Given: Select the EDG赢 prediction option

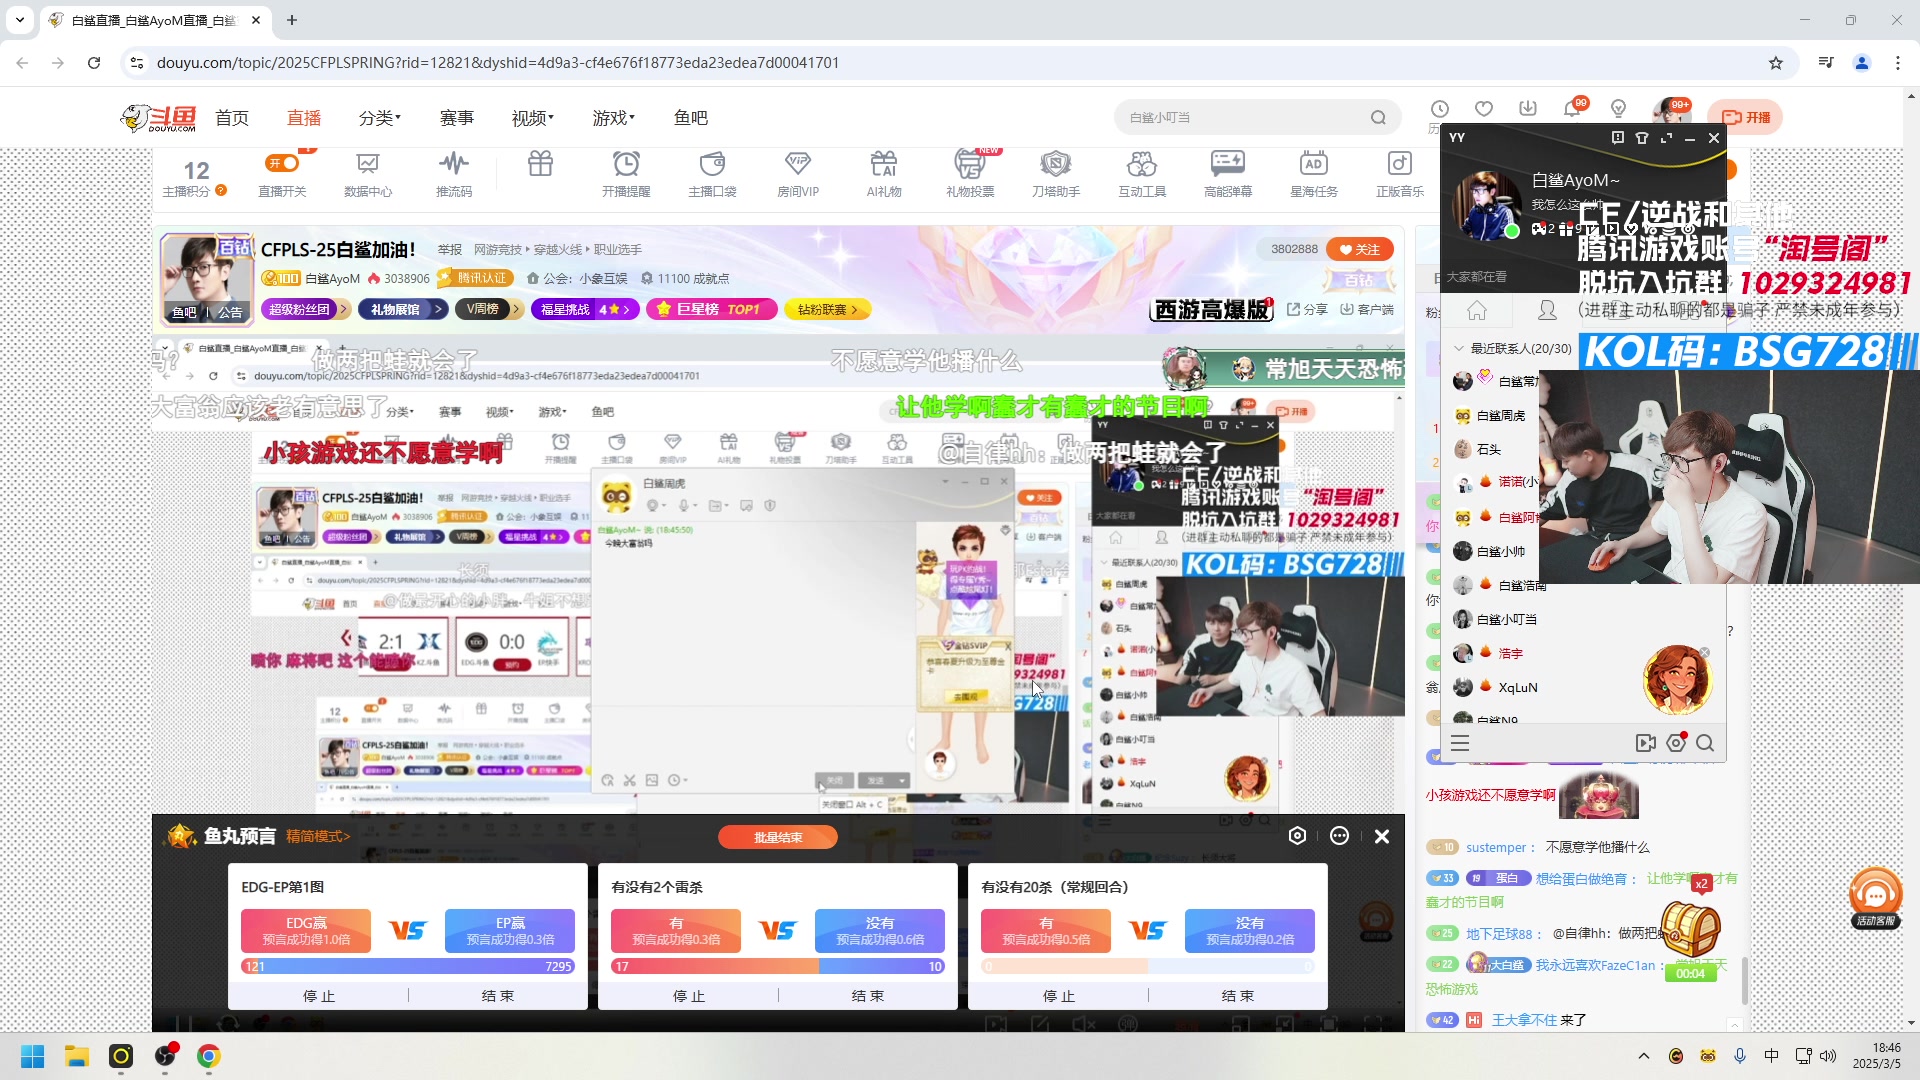Looking at the screenshot, I should (x=306, y=931).
